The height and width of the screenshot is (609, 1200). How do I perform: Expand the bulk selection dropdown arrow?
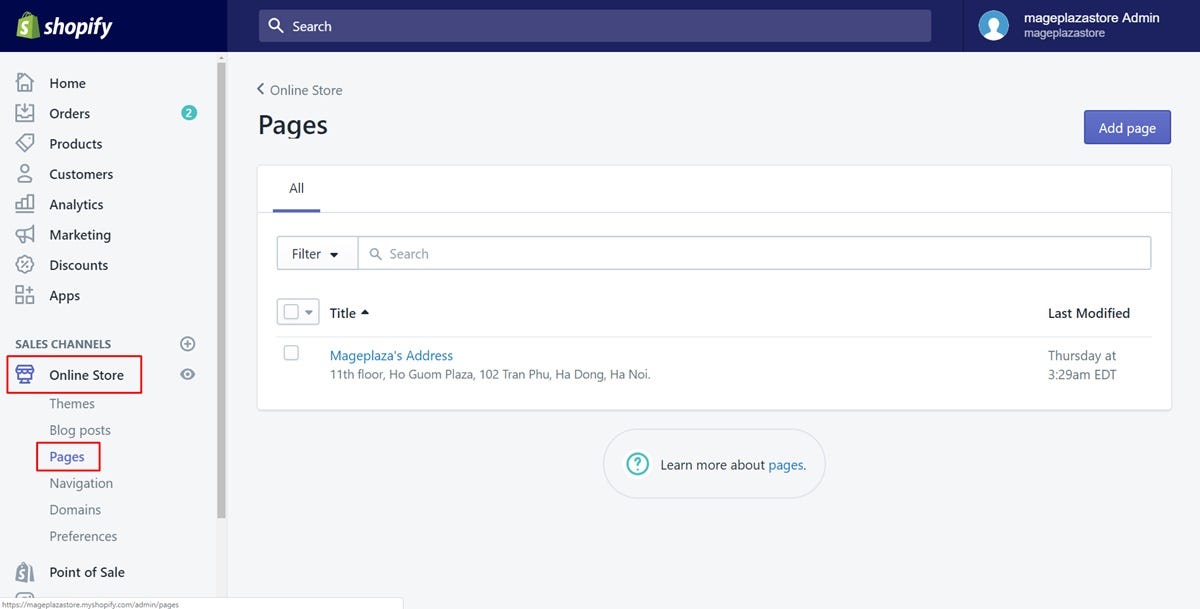pos(307,311)
